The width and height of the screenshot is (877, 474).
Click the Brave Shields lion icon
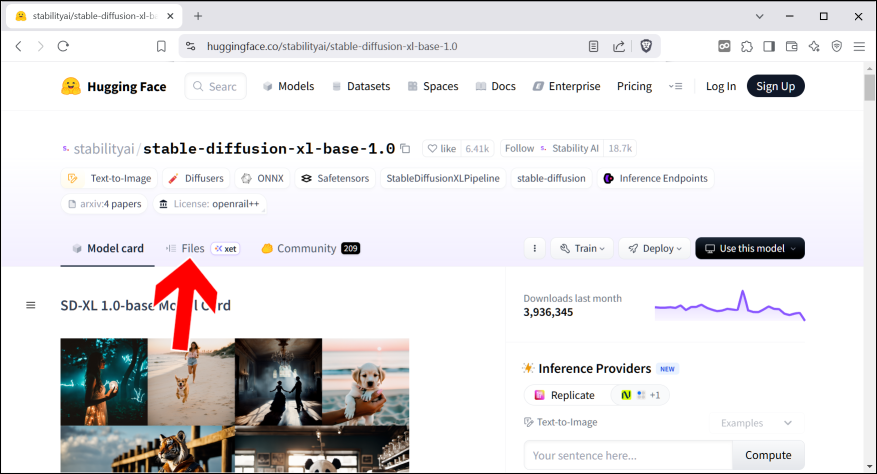pyautogui.click(x=646, y=46)
